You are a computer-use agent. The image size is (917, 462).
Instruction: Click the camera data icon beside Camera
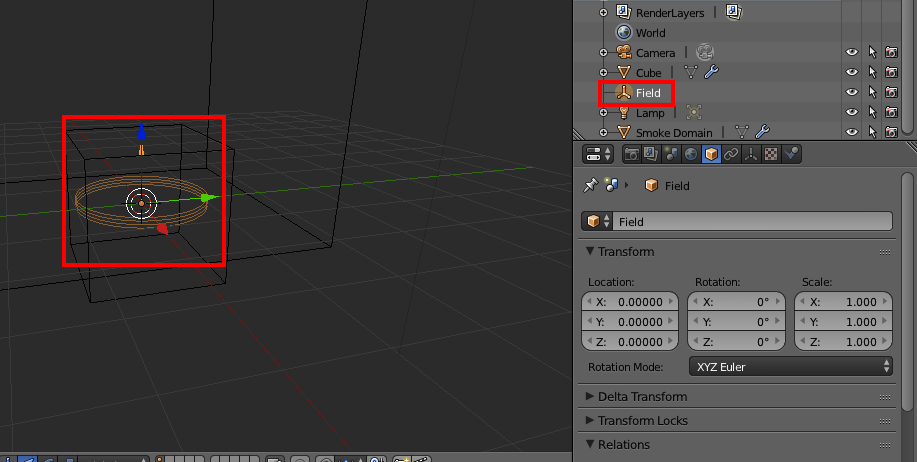704,52
